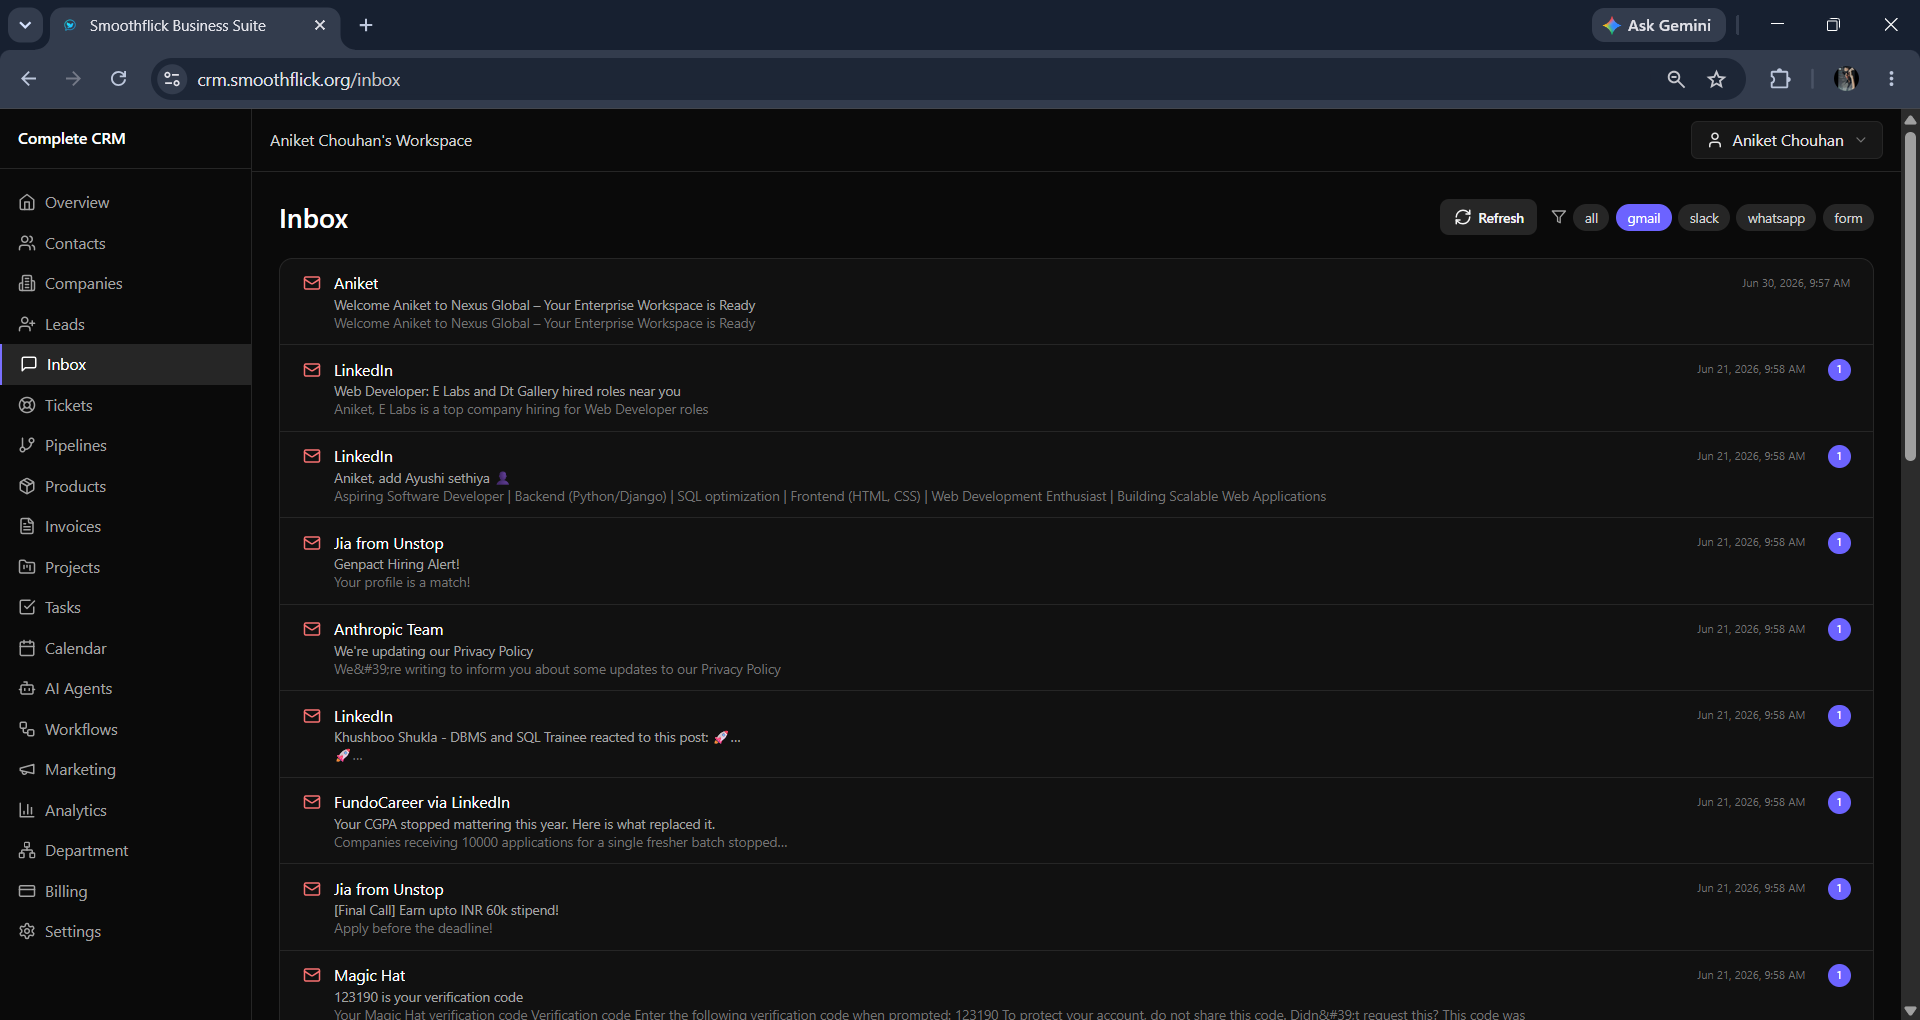The width and height of the screenshot is (1920, 1020).
Task: Click the page vertical scrollbar thumb
Action: coord(1910,295)
